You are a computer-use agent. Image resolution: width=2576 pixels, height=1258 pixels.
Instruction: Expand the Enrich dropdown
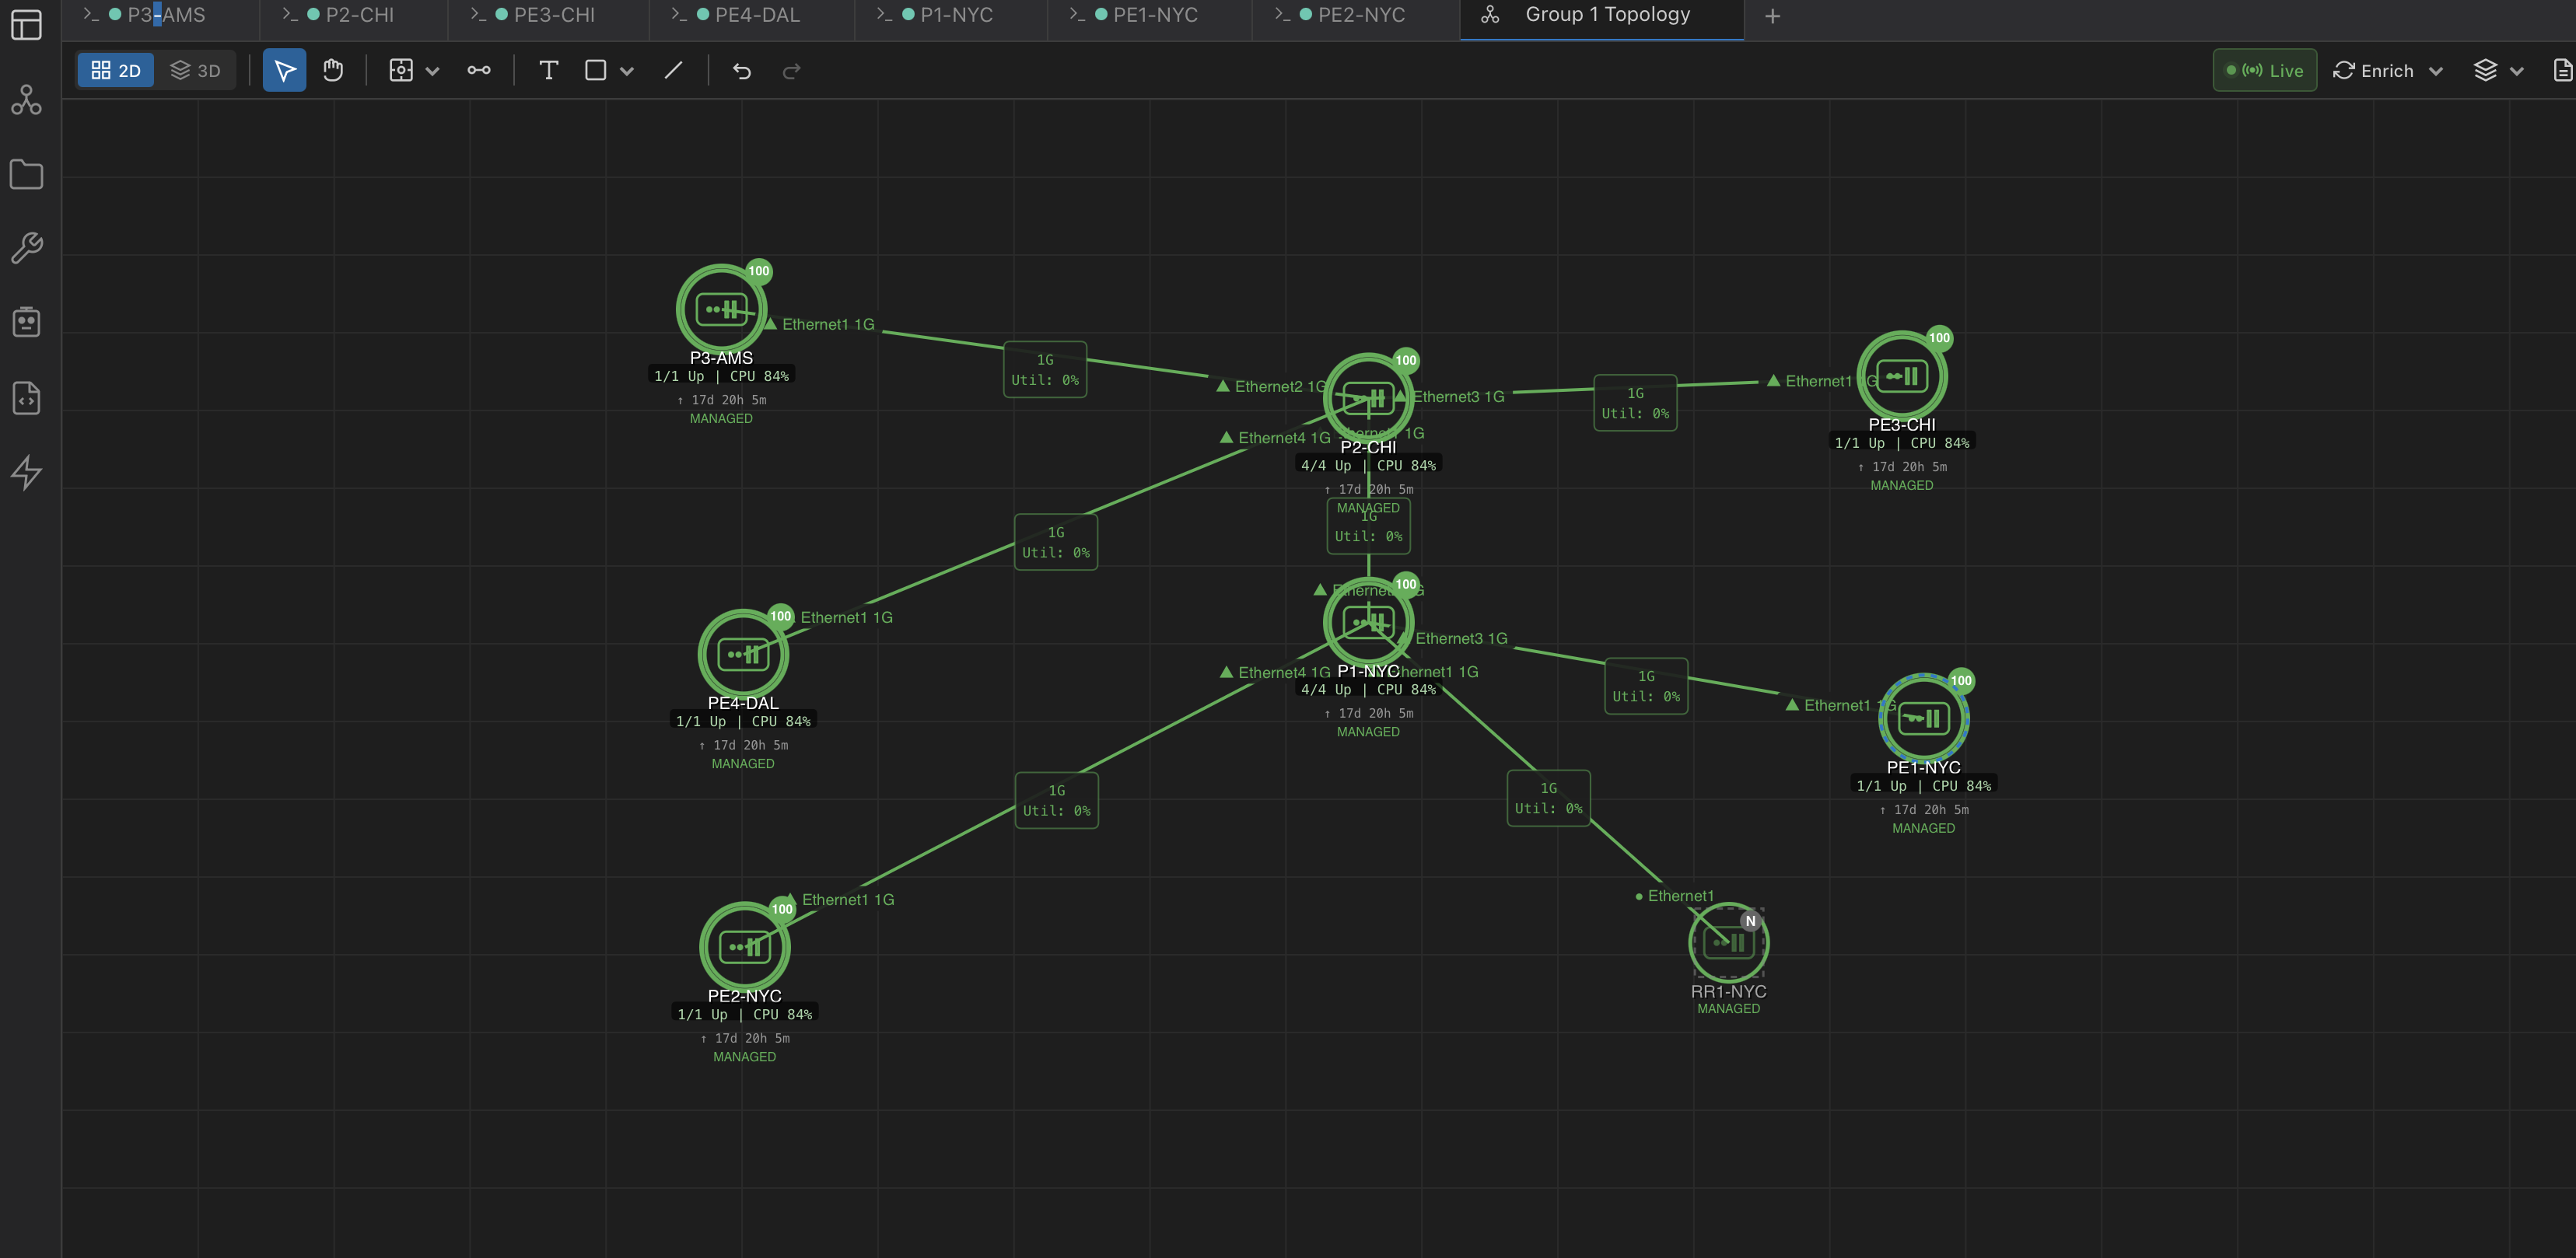(x=2435, y=70)
